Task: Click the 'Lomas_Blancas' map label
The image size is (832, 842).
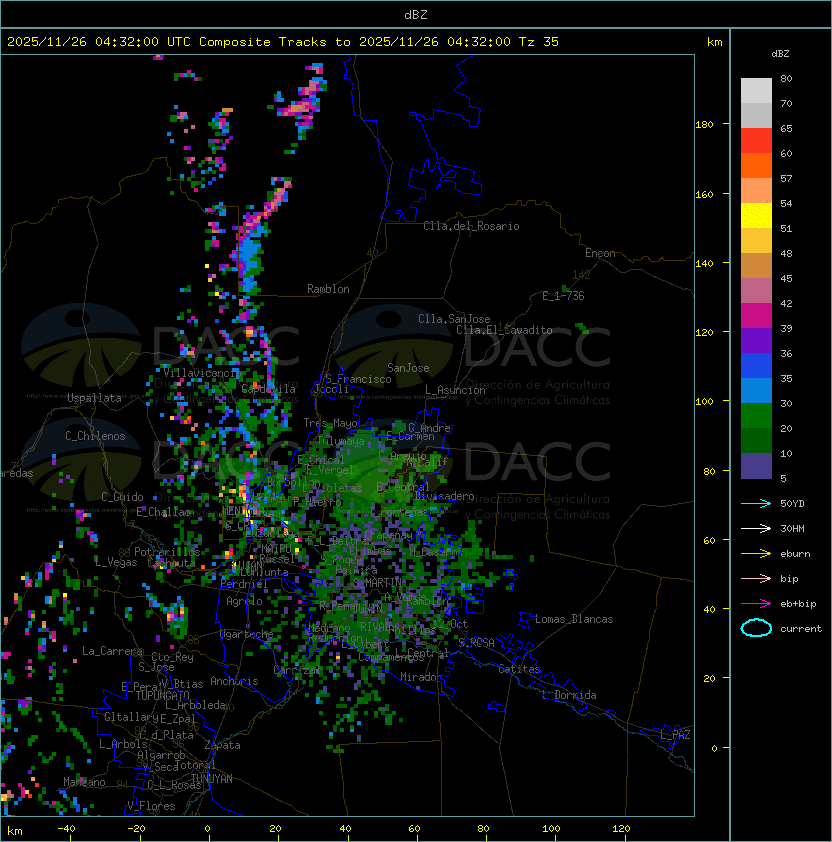Action: tap(574, 619)
